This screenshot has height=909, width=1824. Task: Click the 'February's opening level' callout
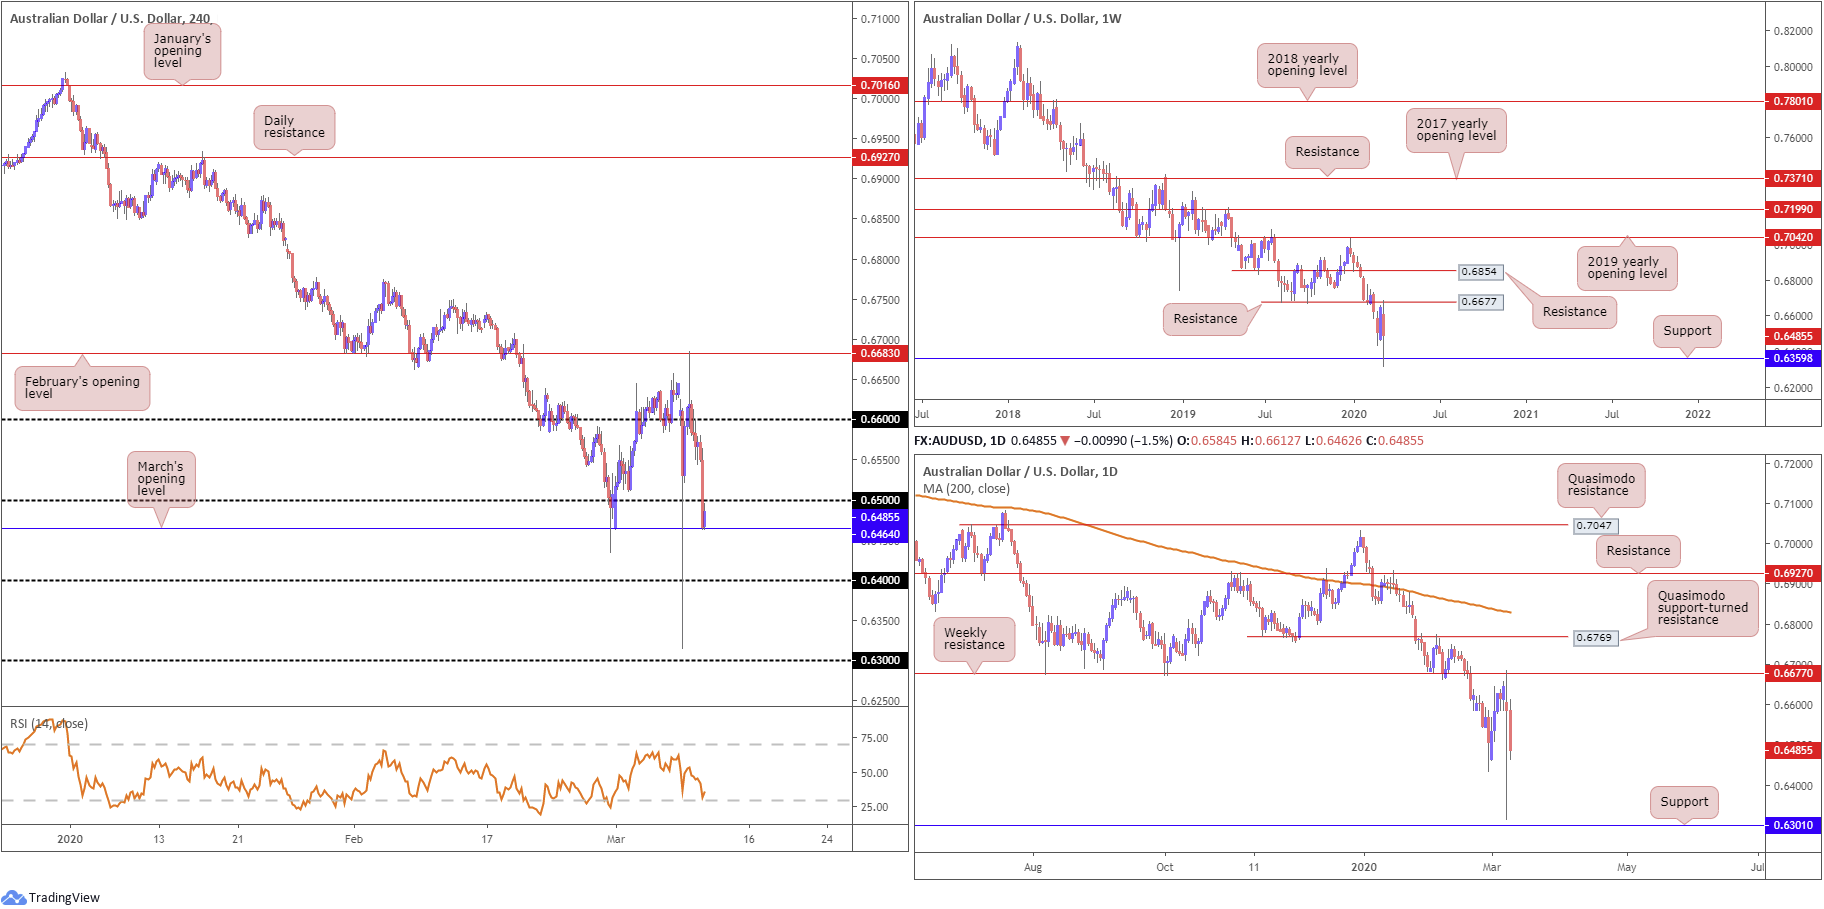[82, 388]
